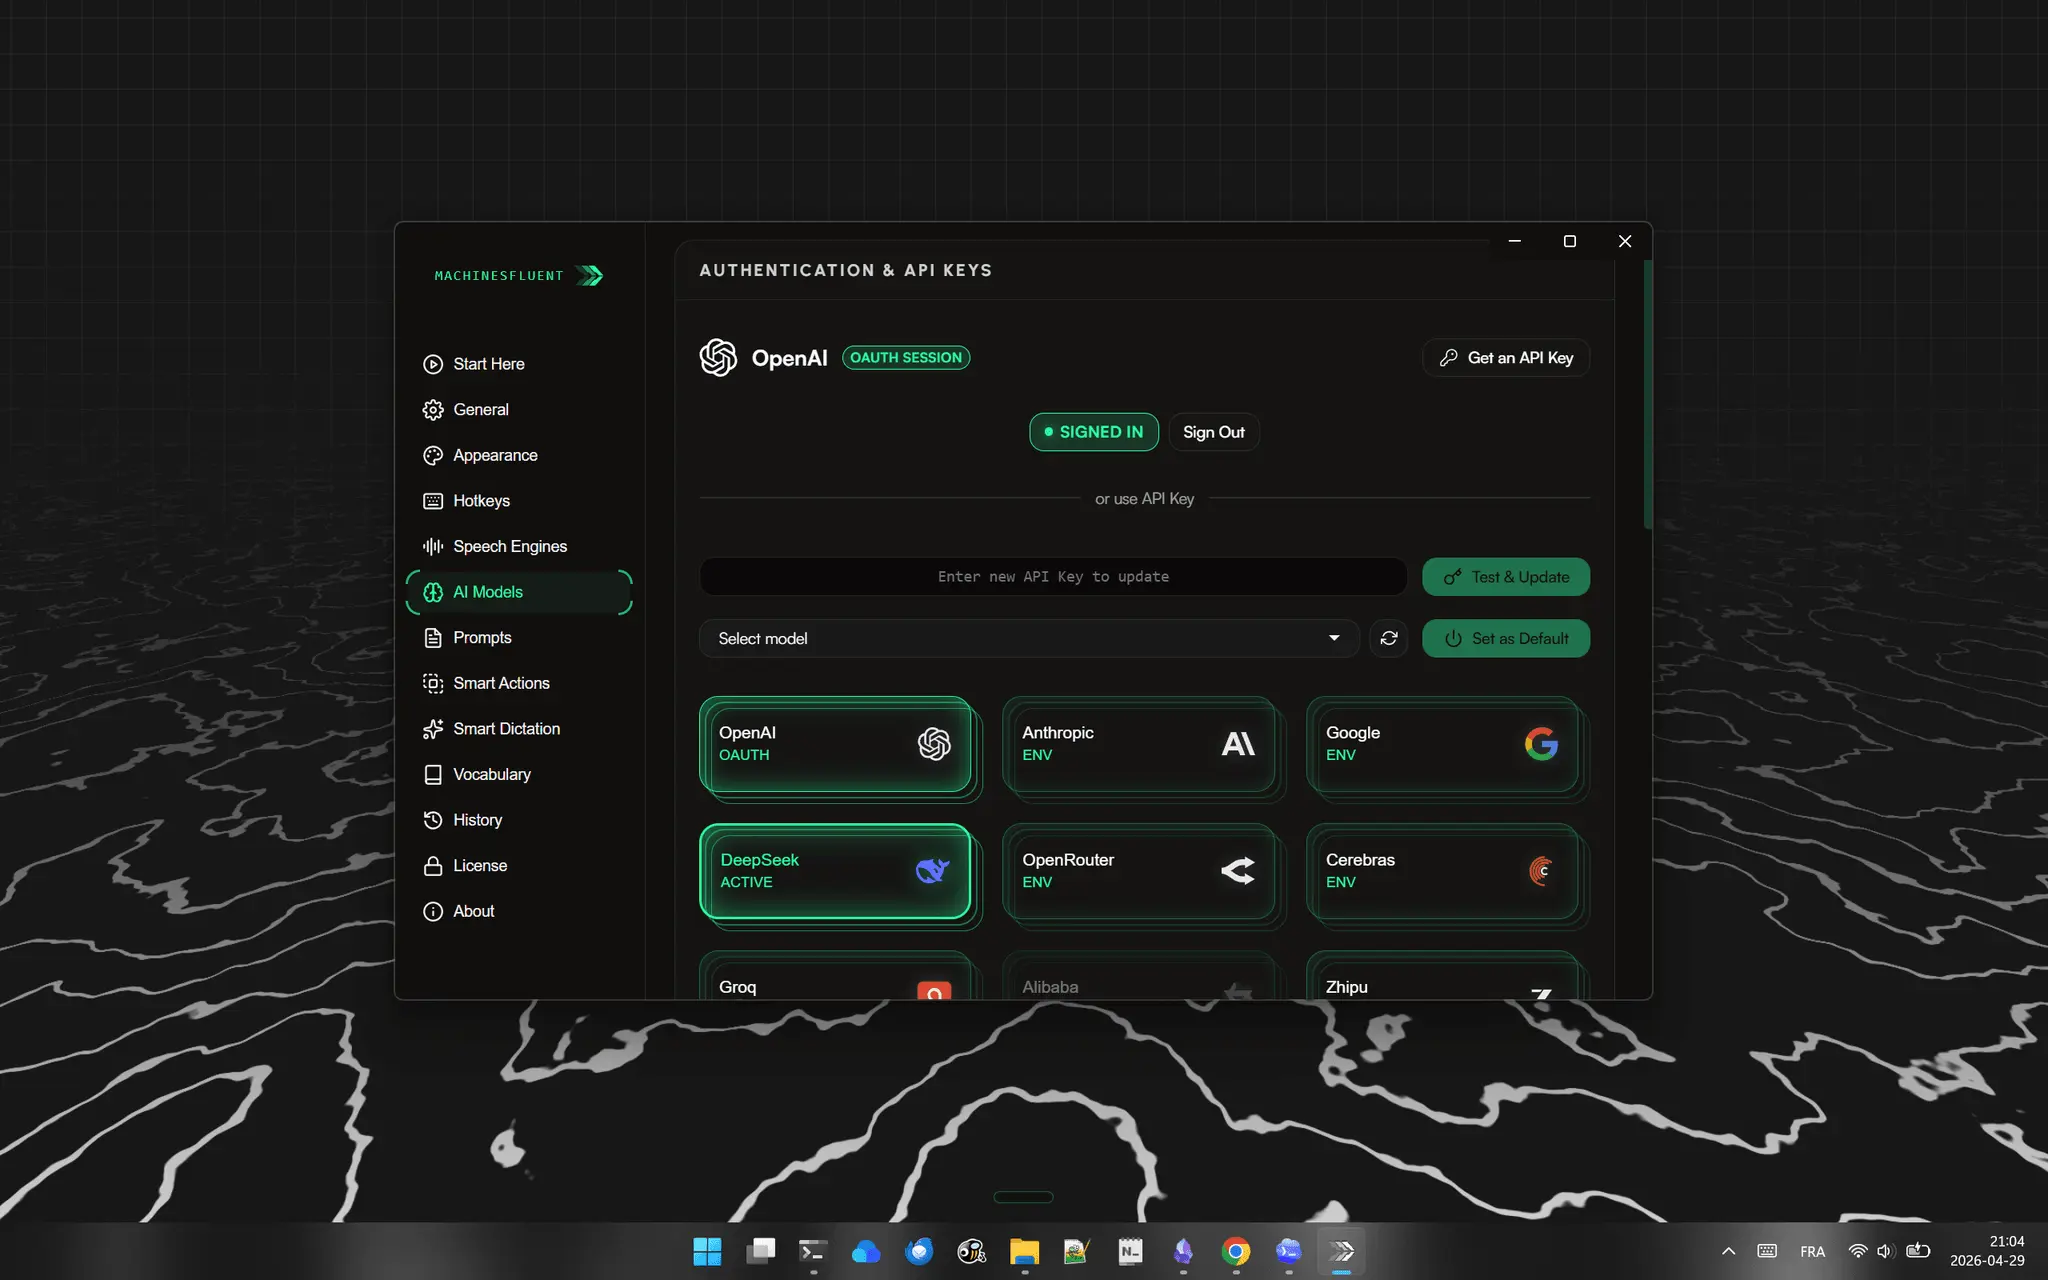Open File Explorer from the taskbar
Image resolution: width=2048 pixels, height=1280 pixels.
1025,1251
